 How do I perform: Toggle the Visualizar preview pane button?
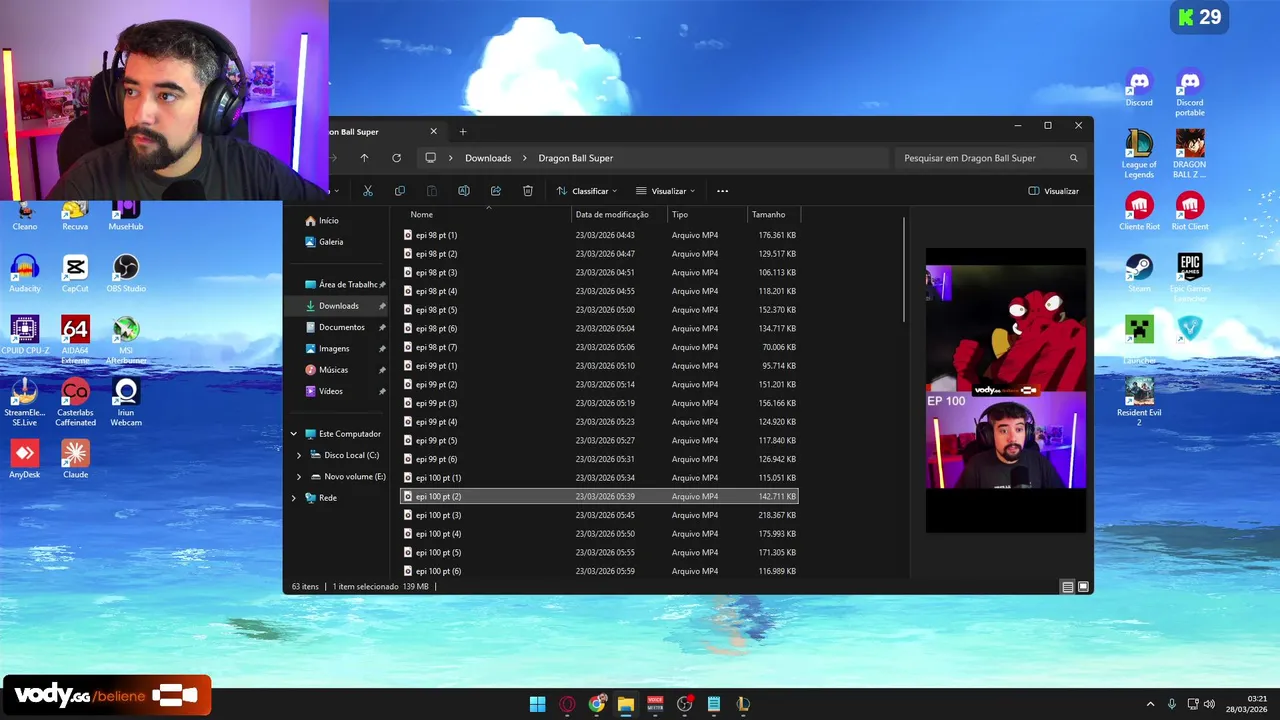pos(1054,191)
